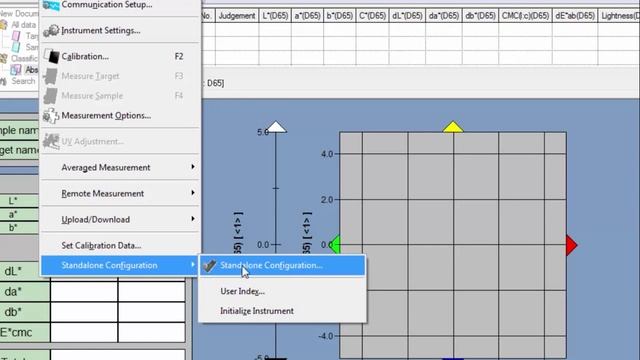
Task: Select the All data tree item
Action: tap(23, 25)
